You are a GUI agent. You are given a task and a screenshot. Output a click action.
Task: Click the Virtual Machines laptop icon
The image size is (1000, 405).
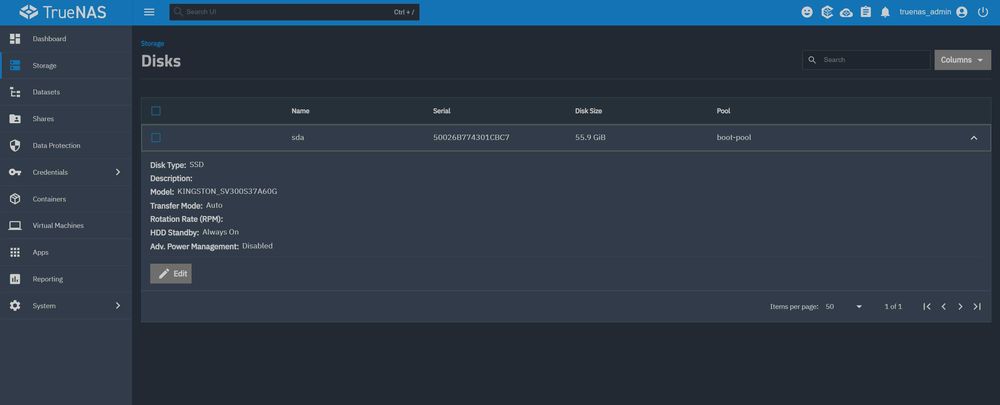[15, 226]
